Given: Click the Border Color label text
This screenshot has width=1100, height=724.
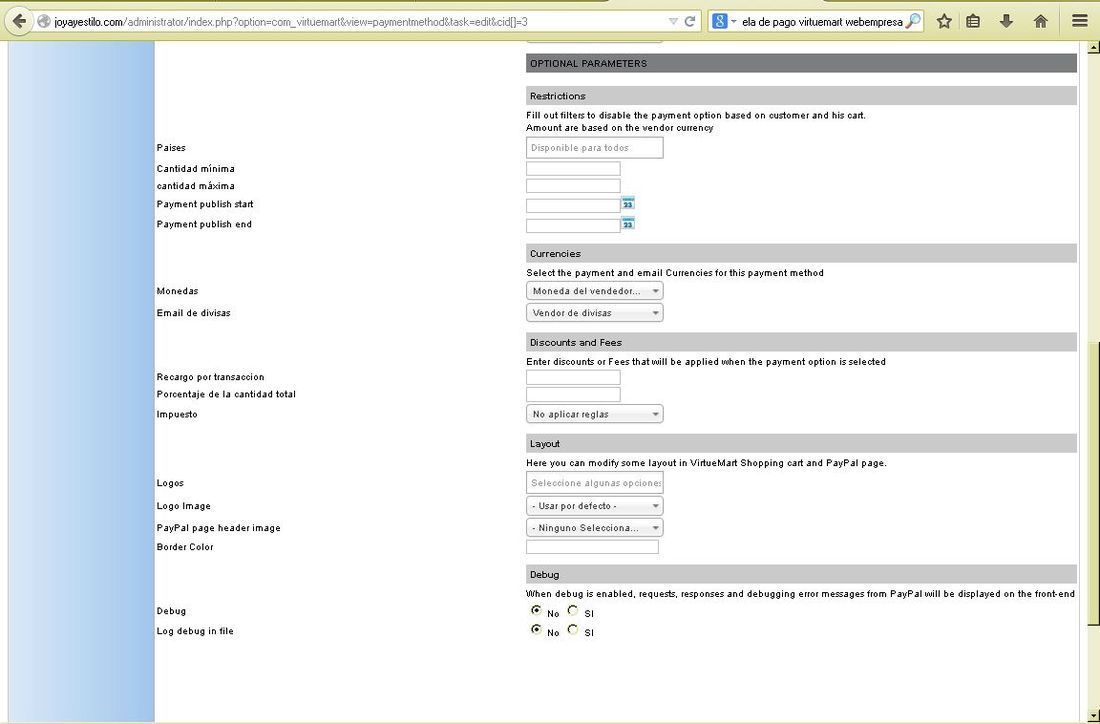Looking at the screenshot, I should coord(185,547).
